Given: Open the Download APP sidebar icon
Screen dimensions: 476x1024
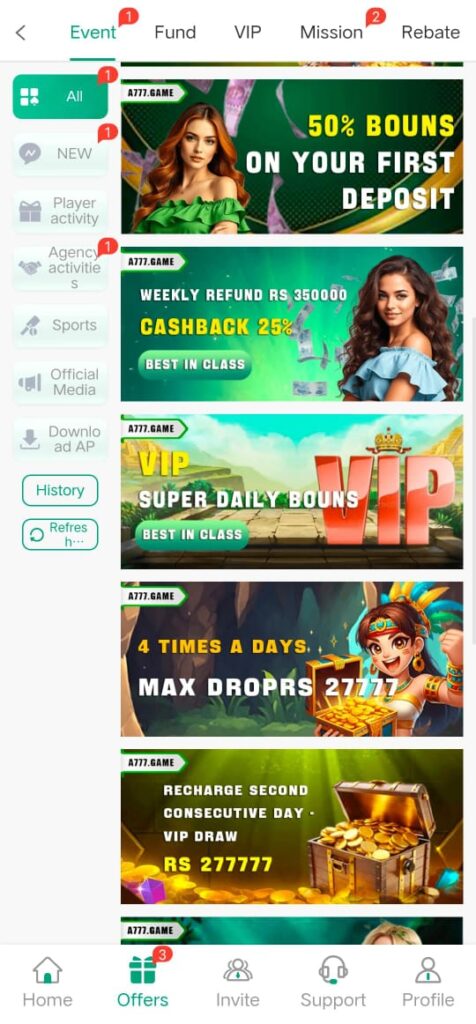Looking at the screenshot, I should [29, 440].
